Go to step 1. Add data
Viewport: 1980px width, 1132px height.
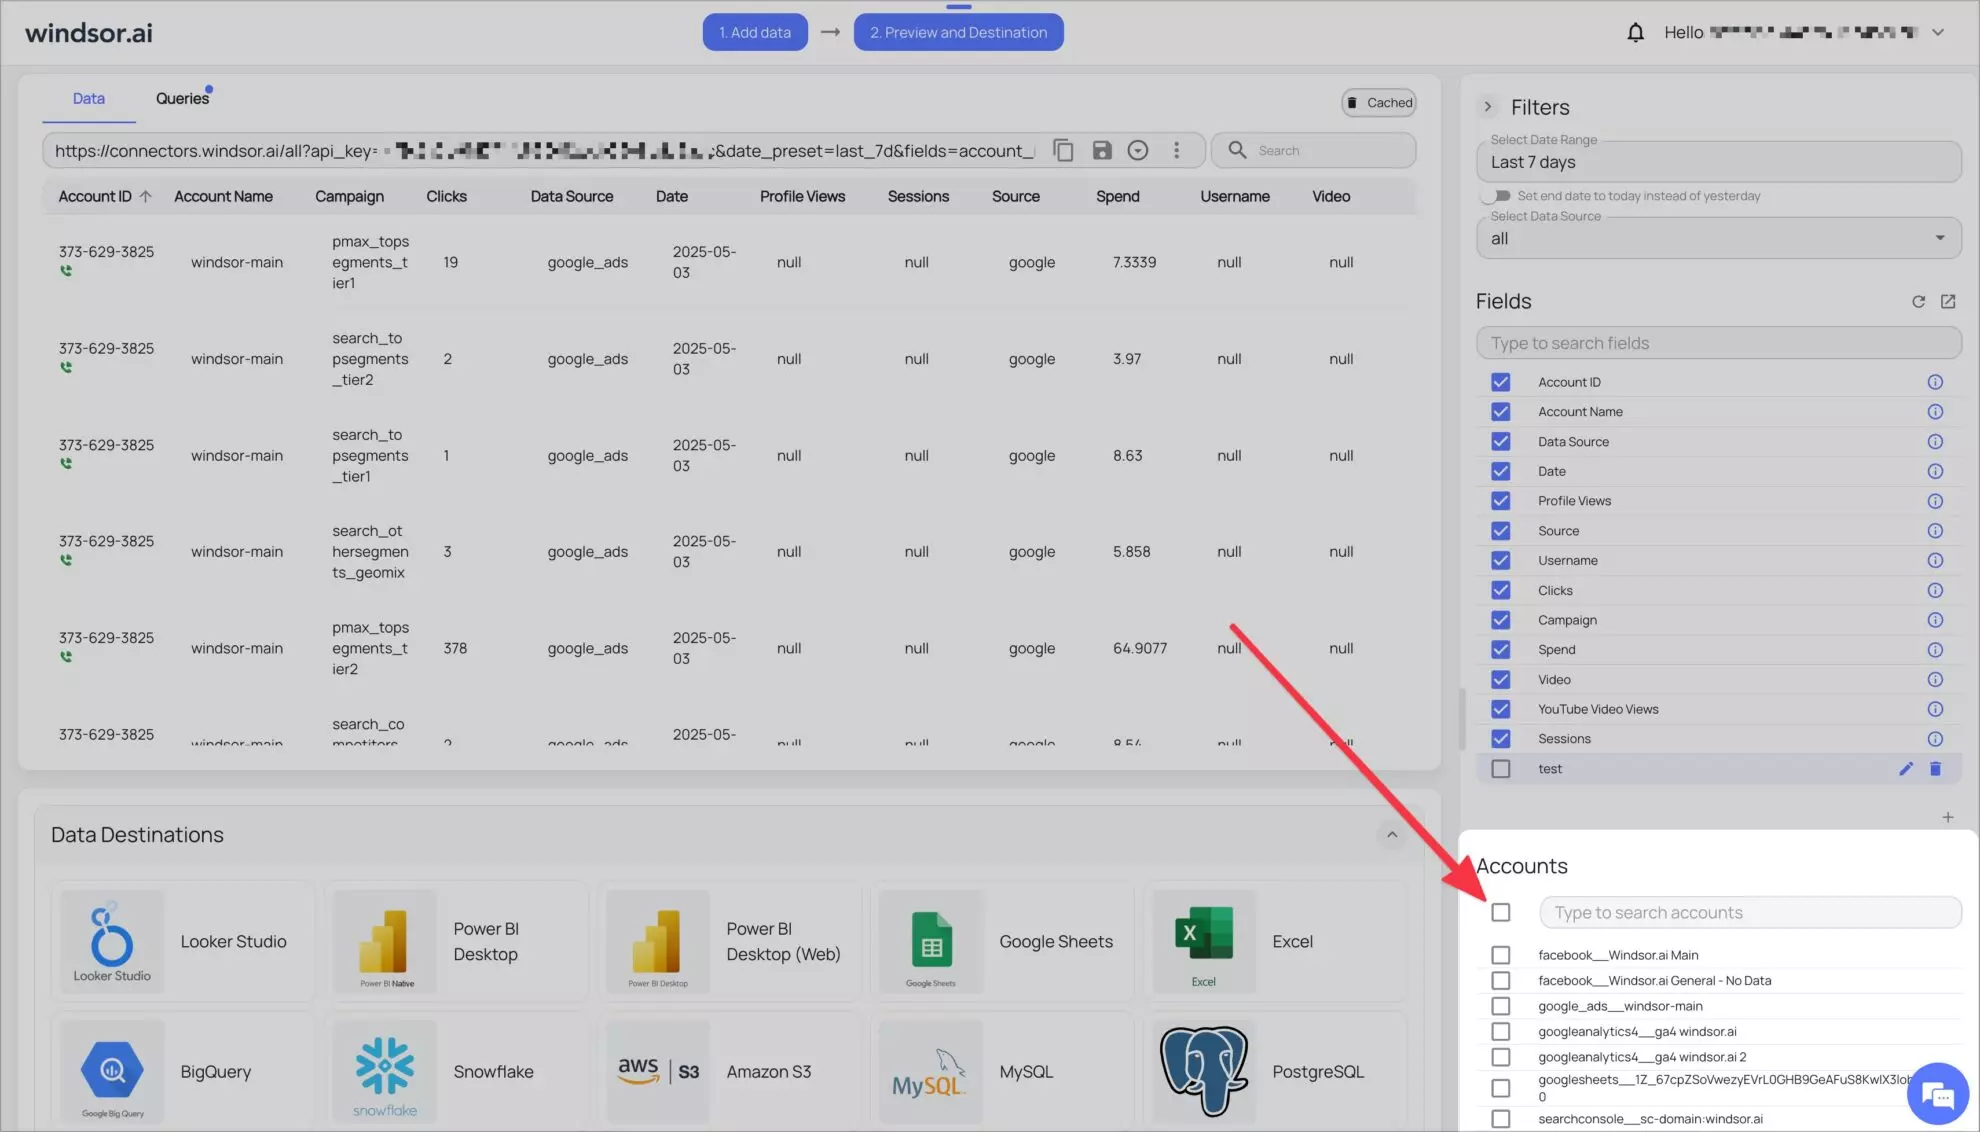[x=755, y=33]
